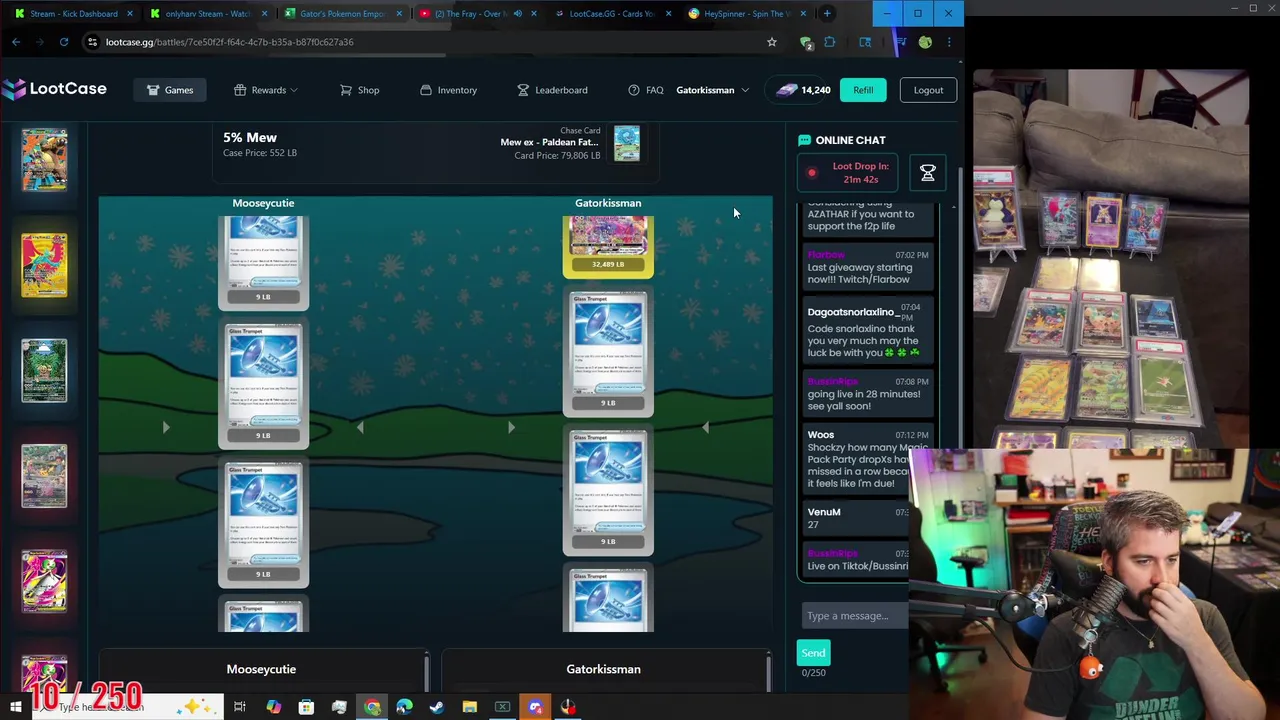Click the Mooseycutie player header above reel
The height and width of the screenshot is (720, 1280).
point(263,203)
